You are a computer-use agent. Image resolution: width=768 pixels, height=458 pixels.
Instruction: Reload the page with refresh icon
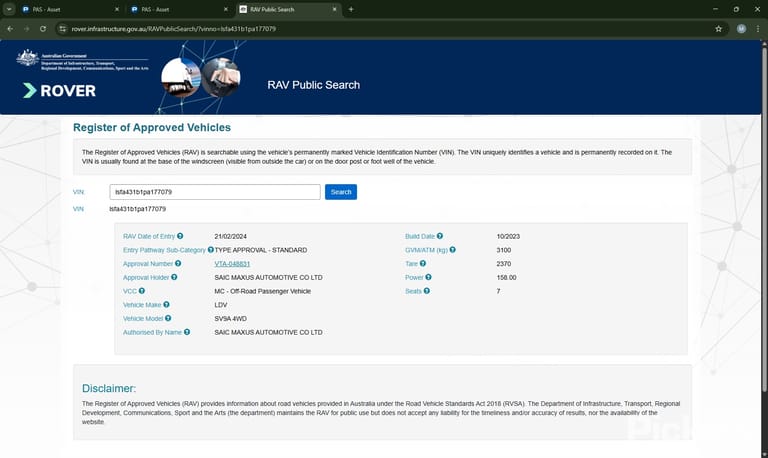(43, 29)
